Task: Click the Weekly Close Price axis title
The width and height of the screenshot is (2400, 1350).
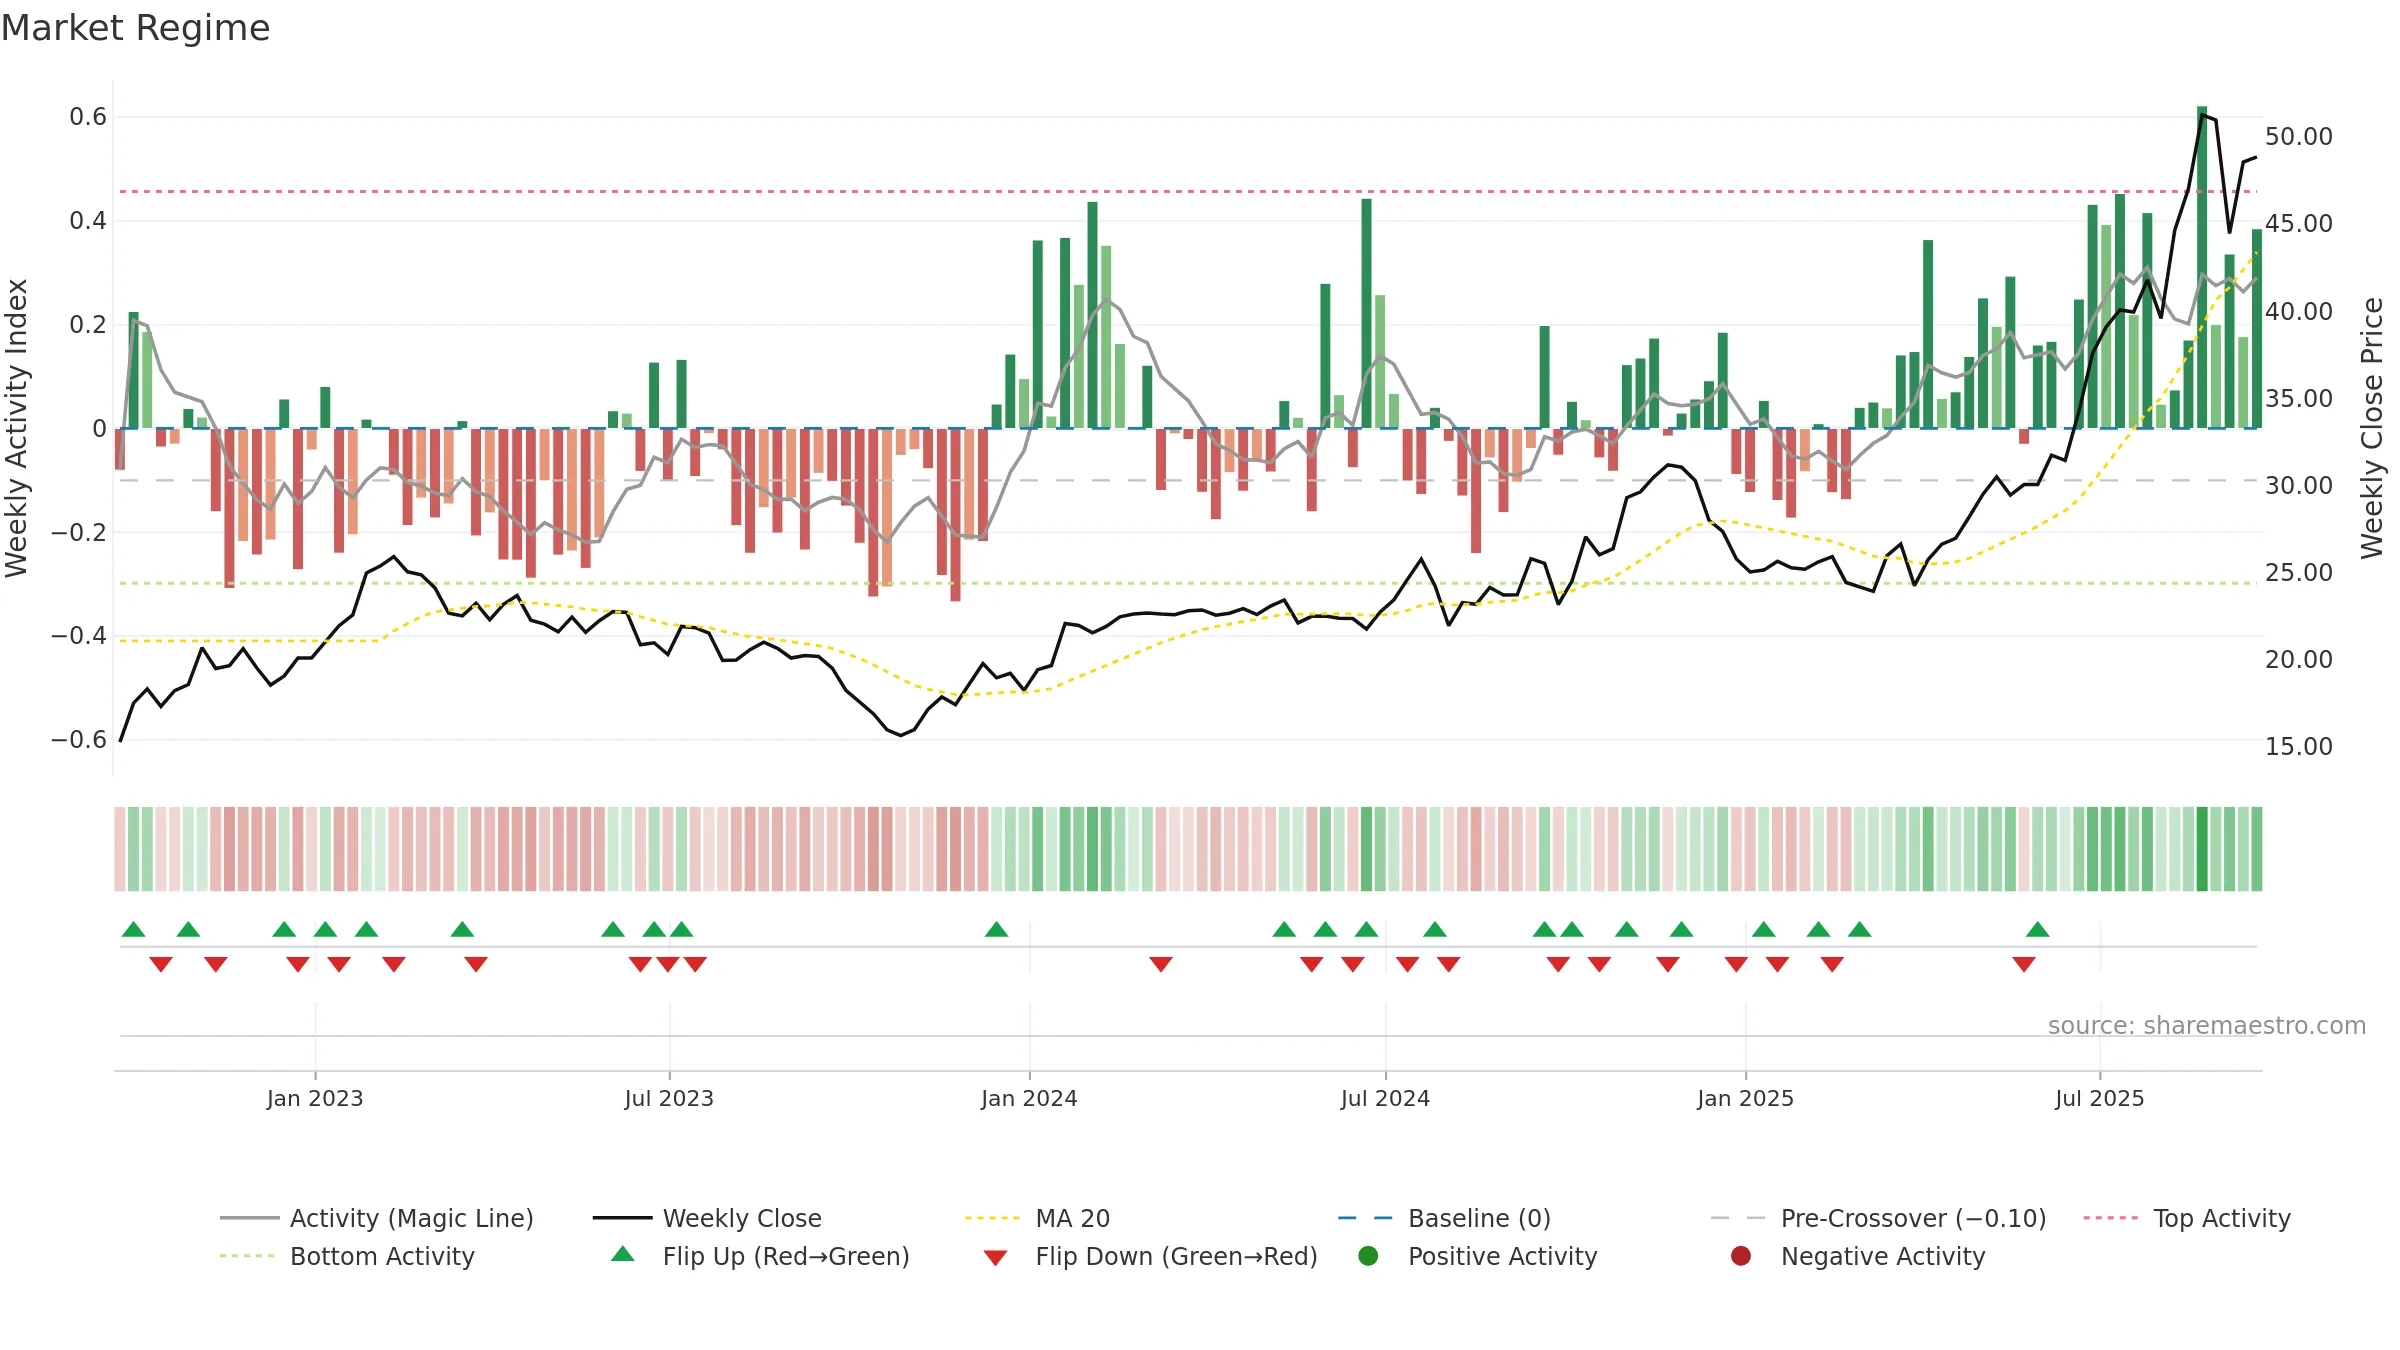Action: point(2372,428)
